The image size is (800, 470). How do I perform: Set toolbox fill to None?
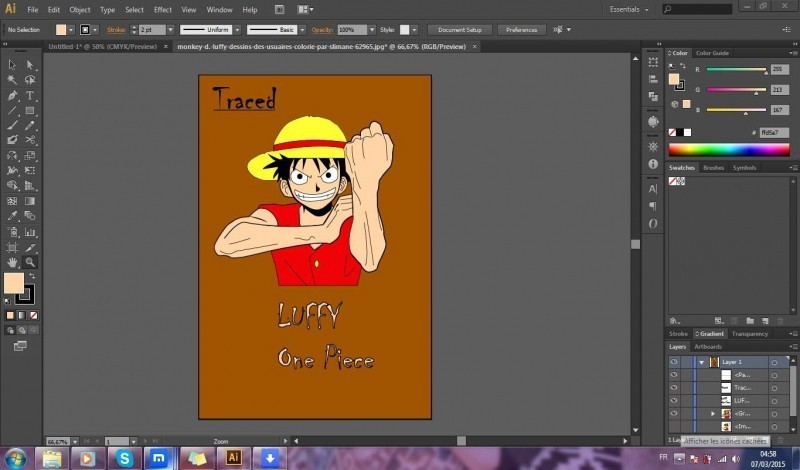[x=33, y=315]
